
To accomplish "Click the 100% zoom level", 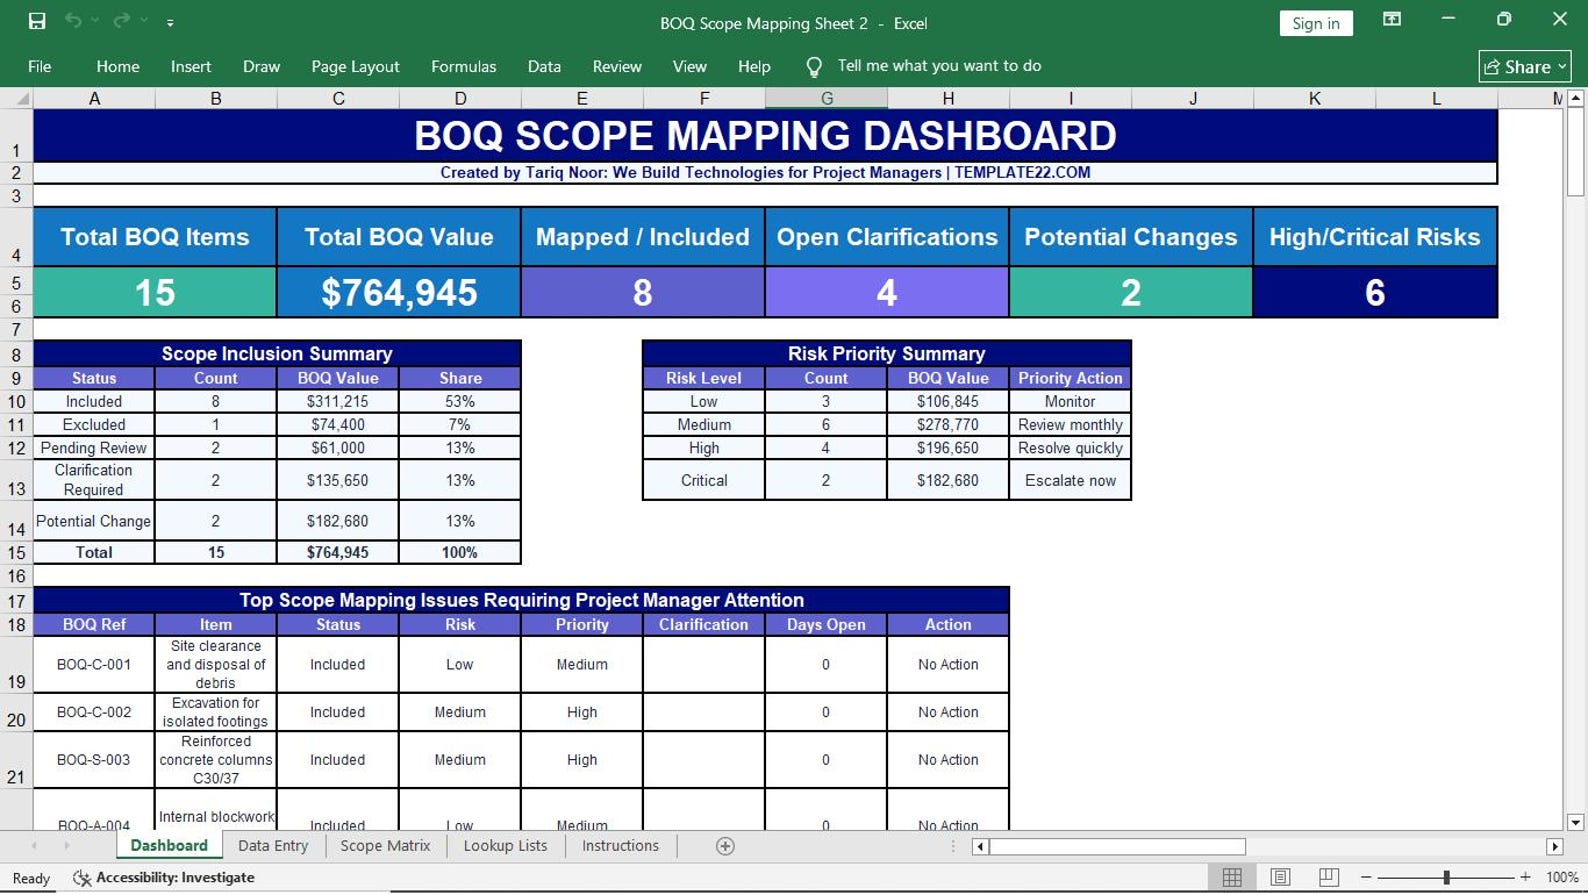I will [x=1562, y=877].
